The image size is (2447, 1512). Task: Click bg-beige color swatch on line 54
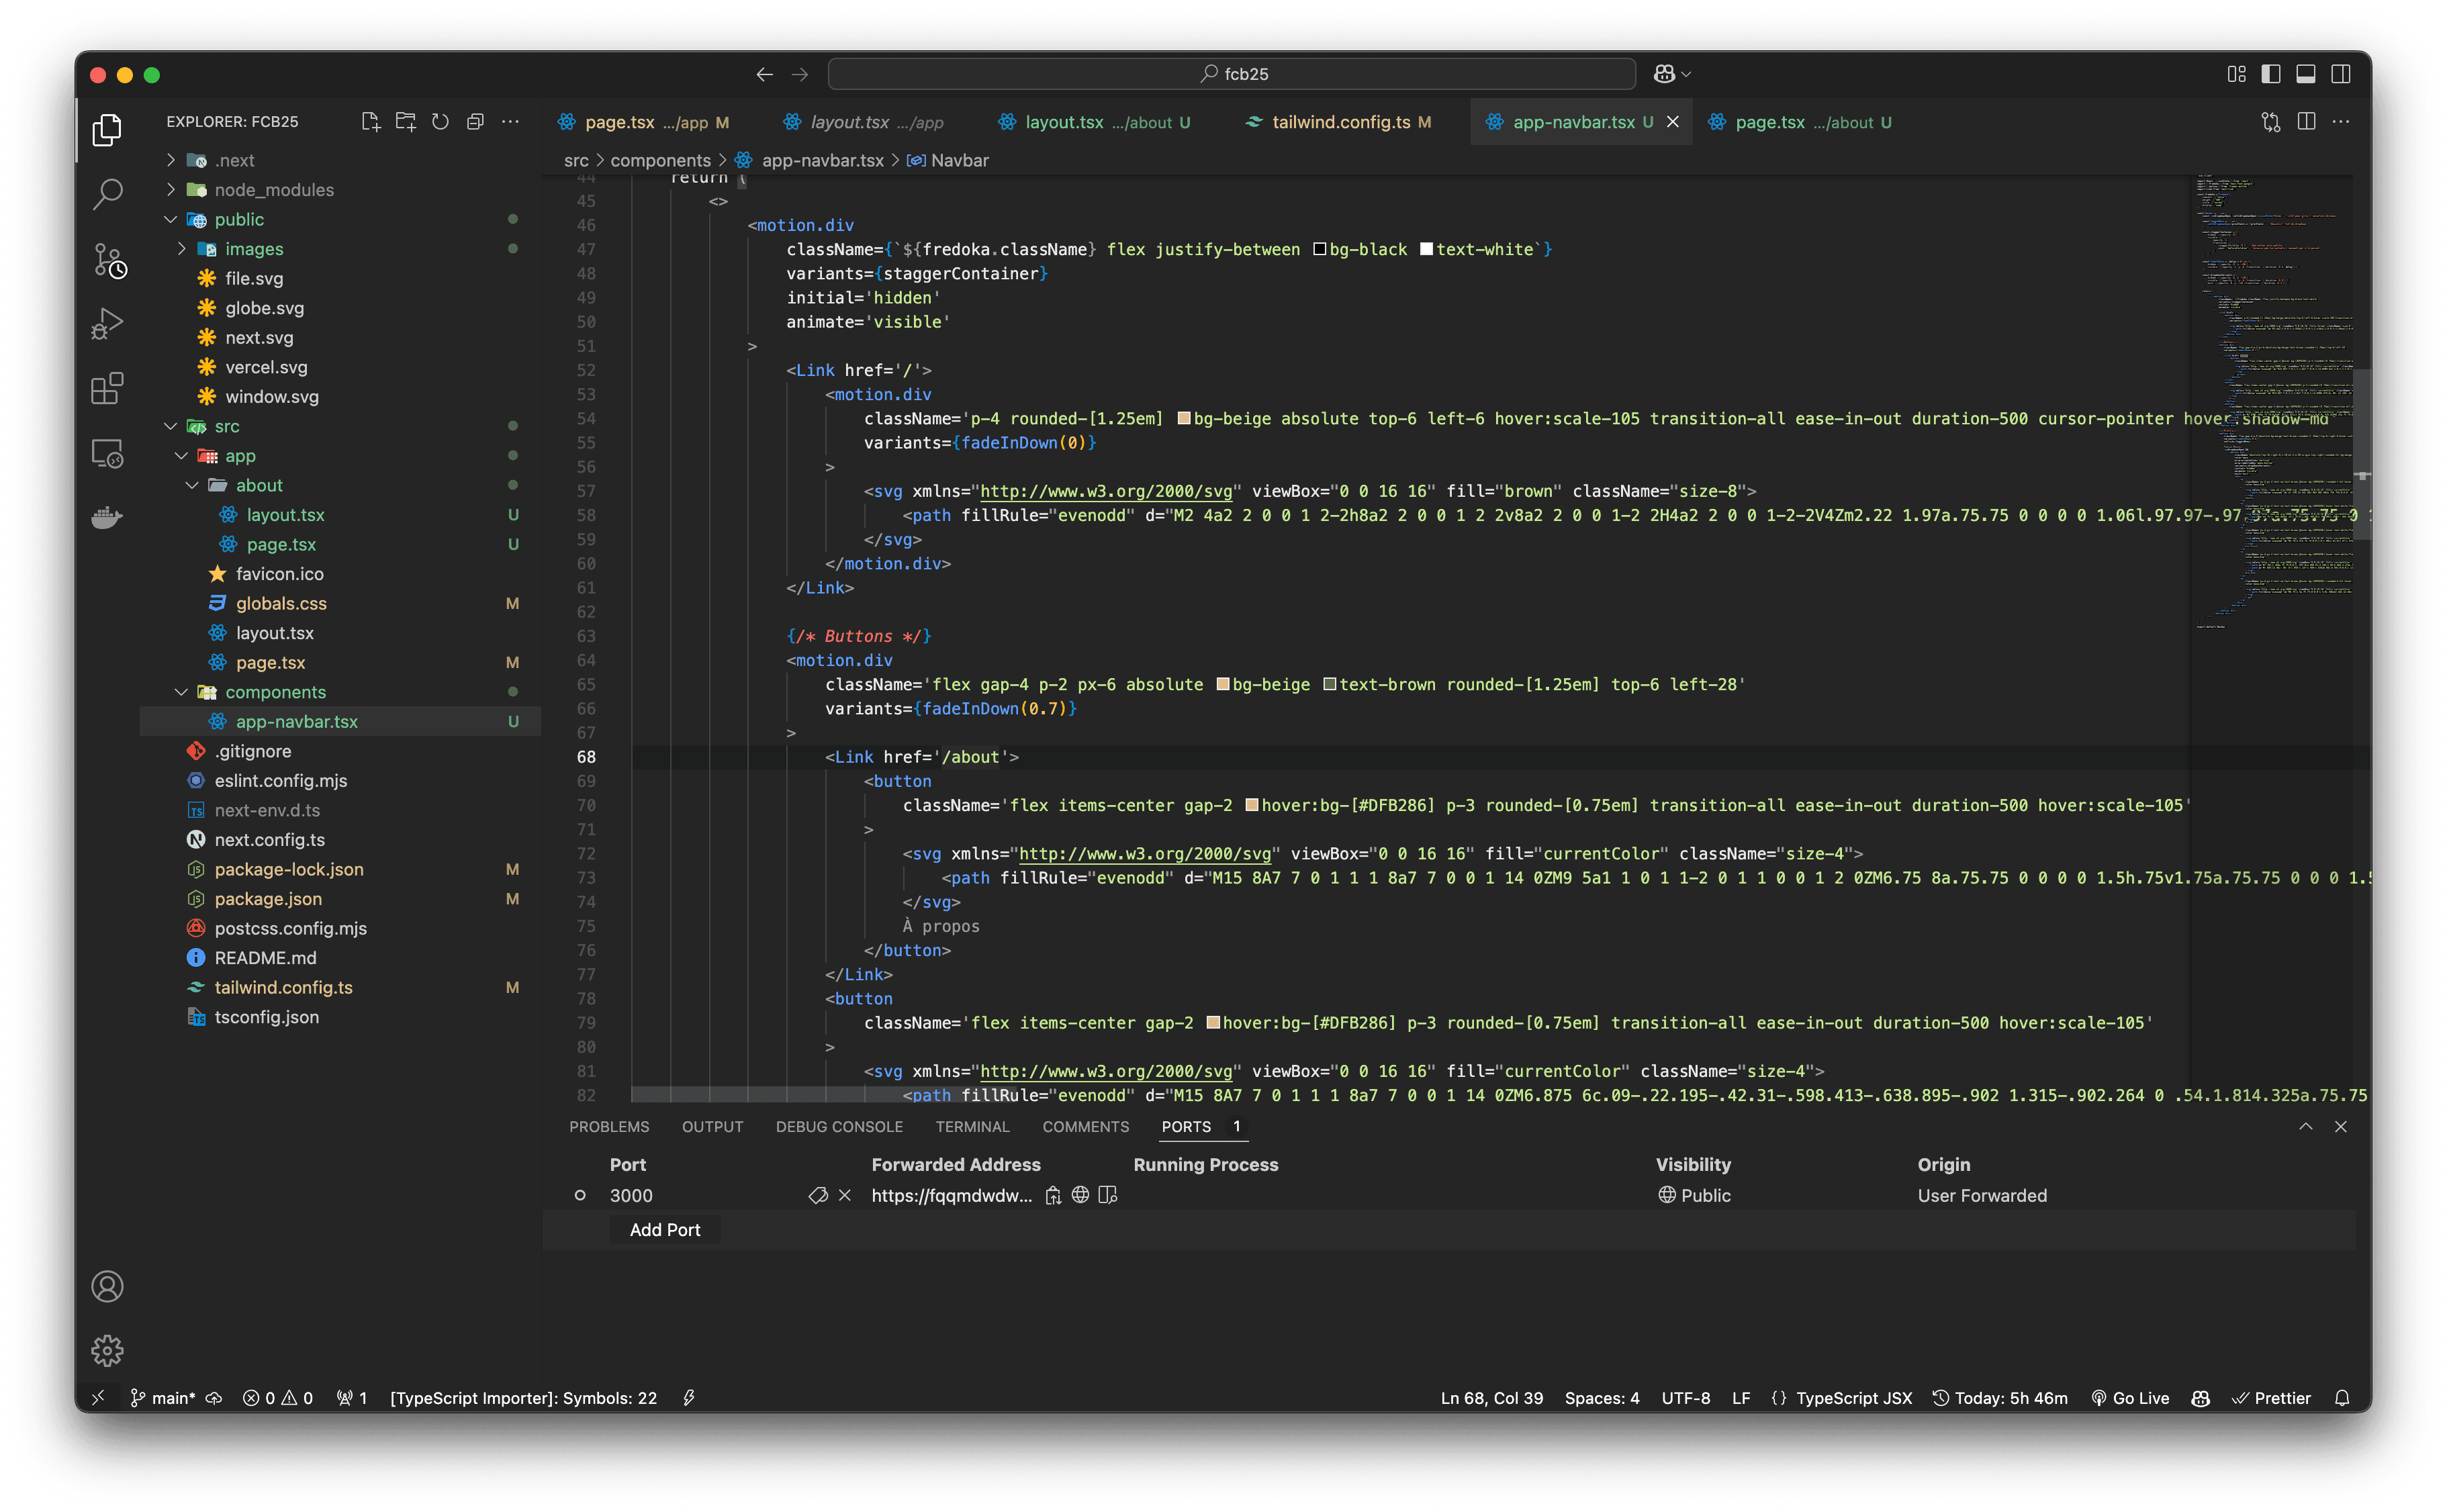click(1184, 419)
